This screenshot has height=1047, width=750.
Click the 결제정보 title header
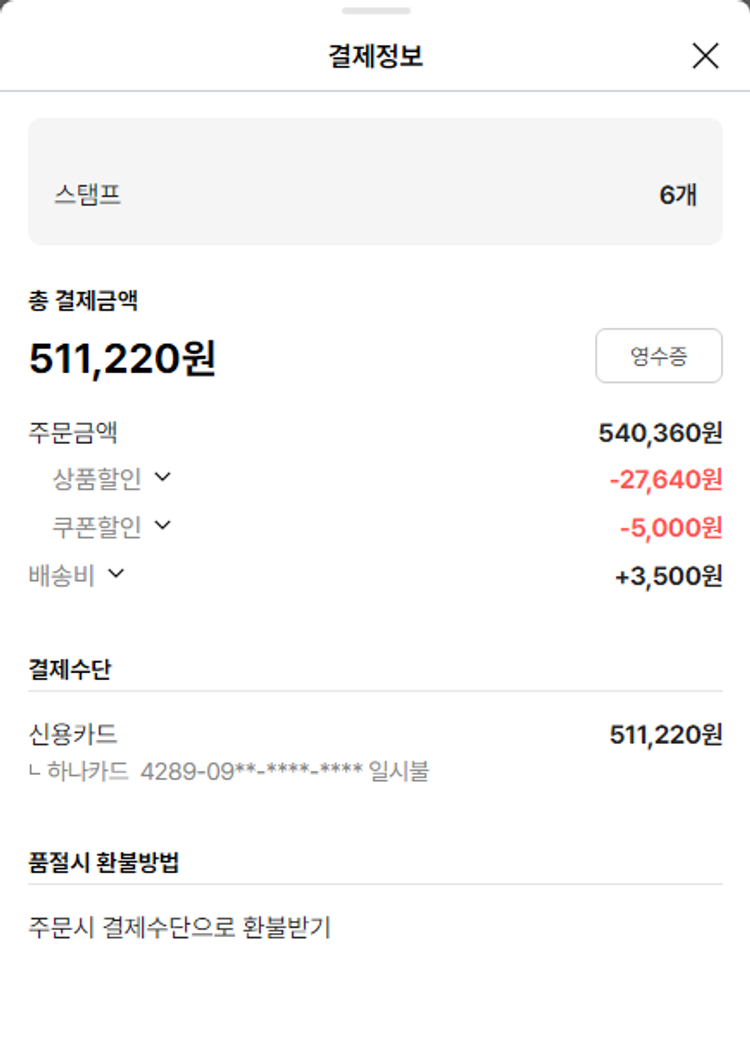(375, 56)
